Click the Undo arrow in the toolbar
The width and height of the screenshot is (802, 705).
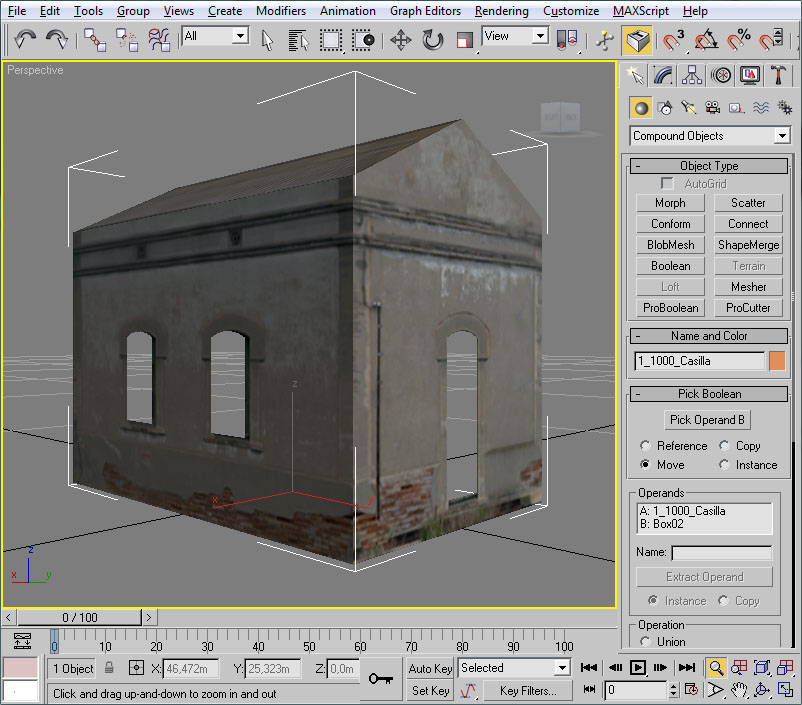point(25,40)
